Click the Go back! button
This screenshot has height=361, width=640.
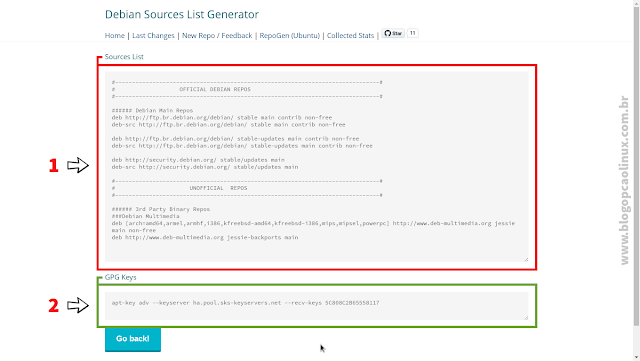coord(133,339)
